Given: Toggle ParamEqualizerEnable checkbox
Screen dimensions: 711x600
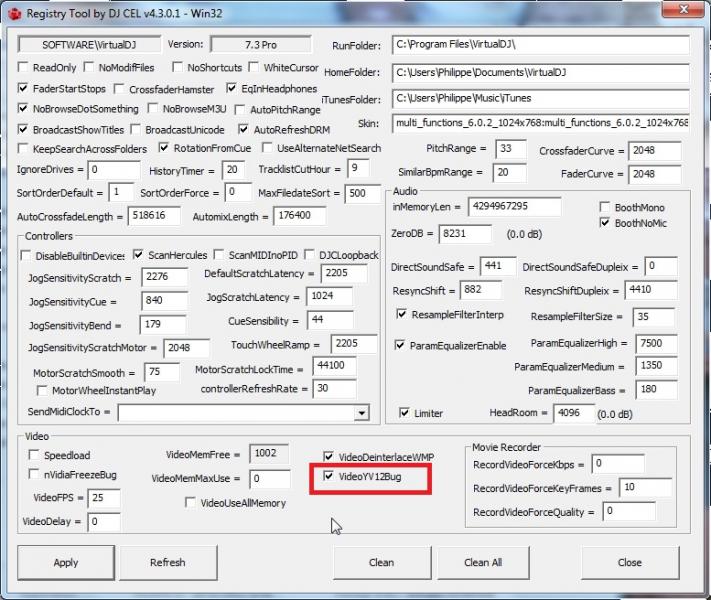Looking at the screenshot, I should click(x=399, y=345).
